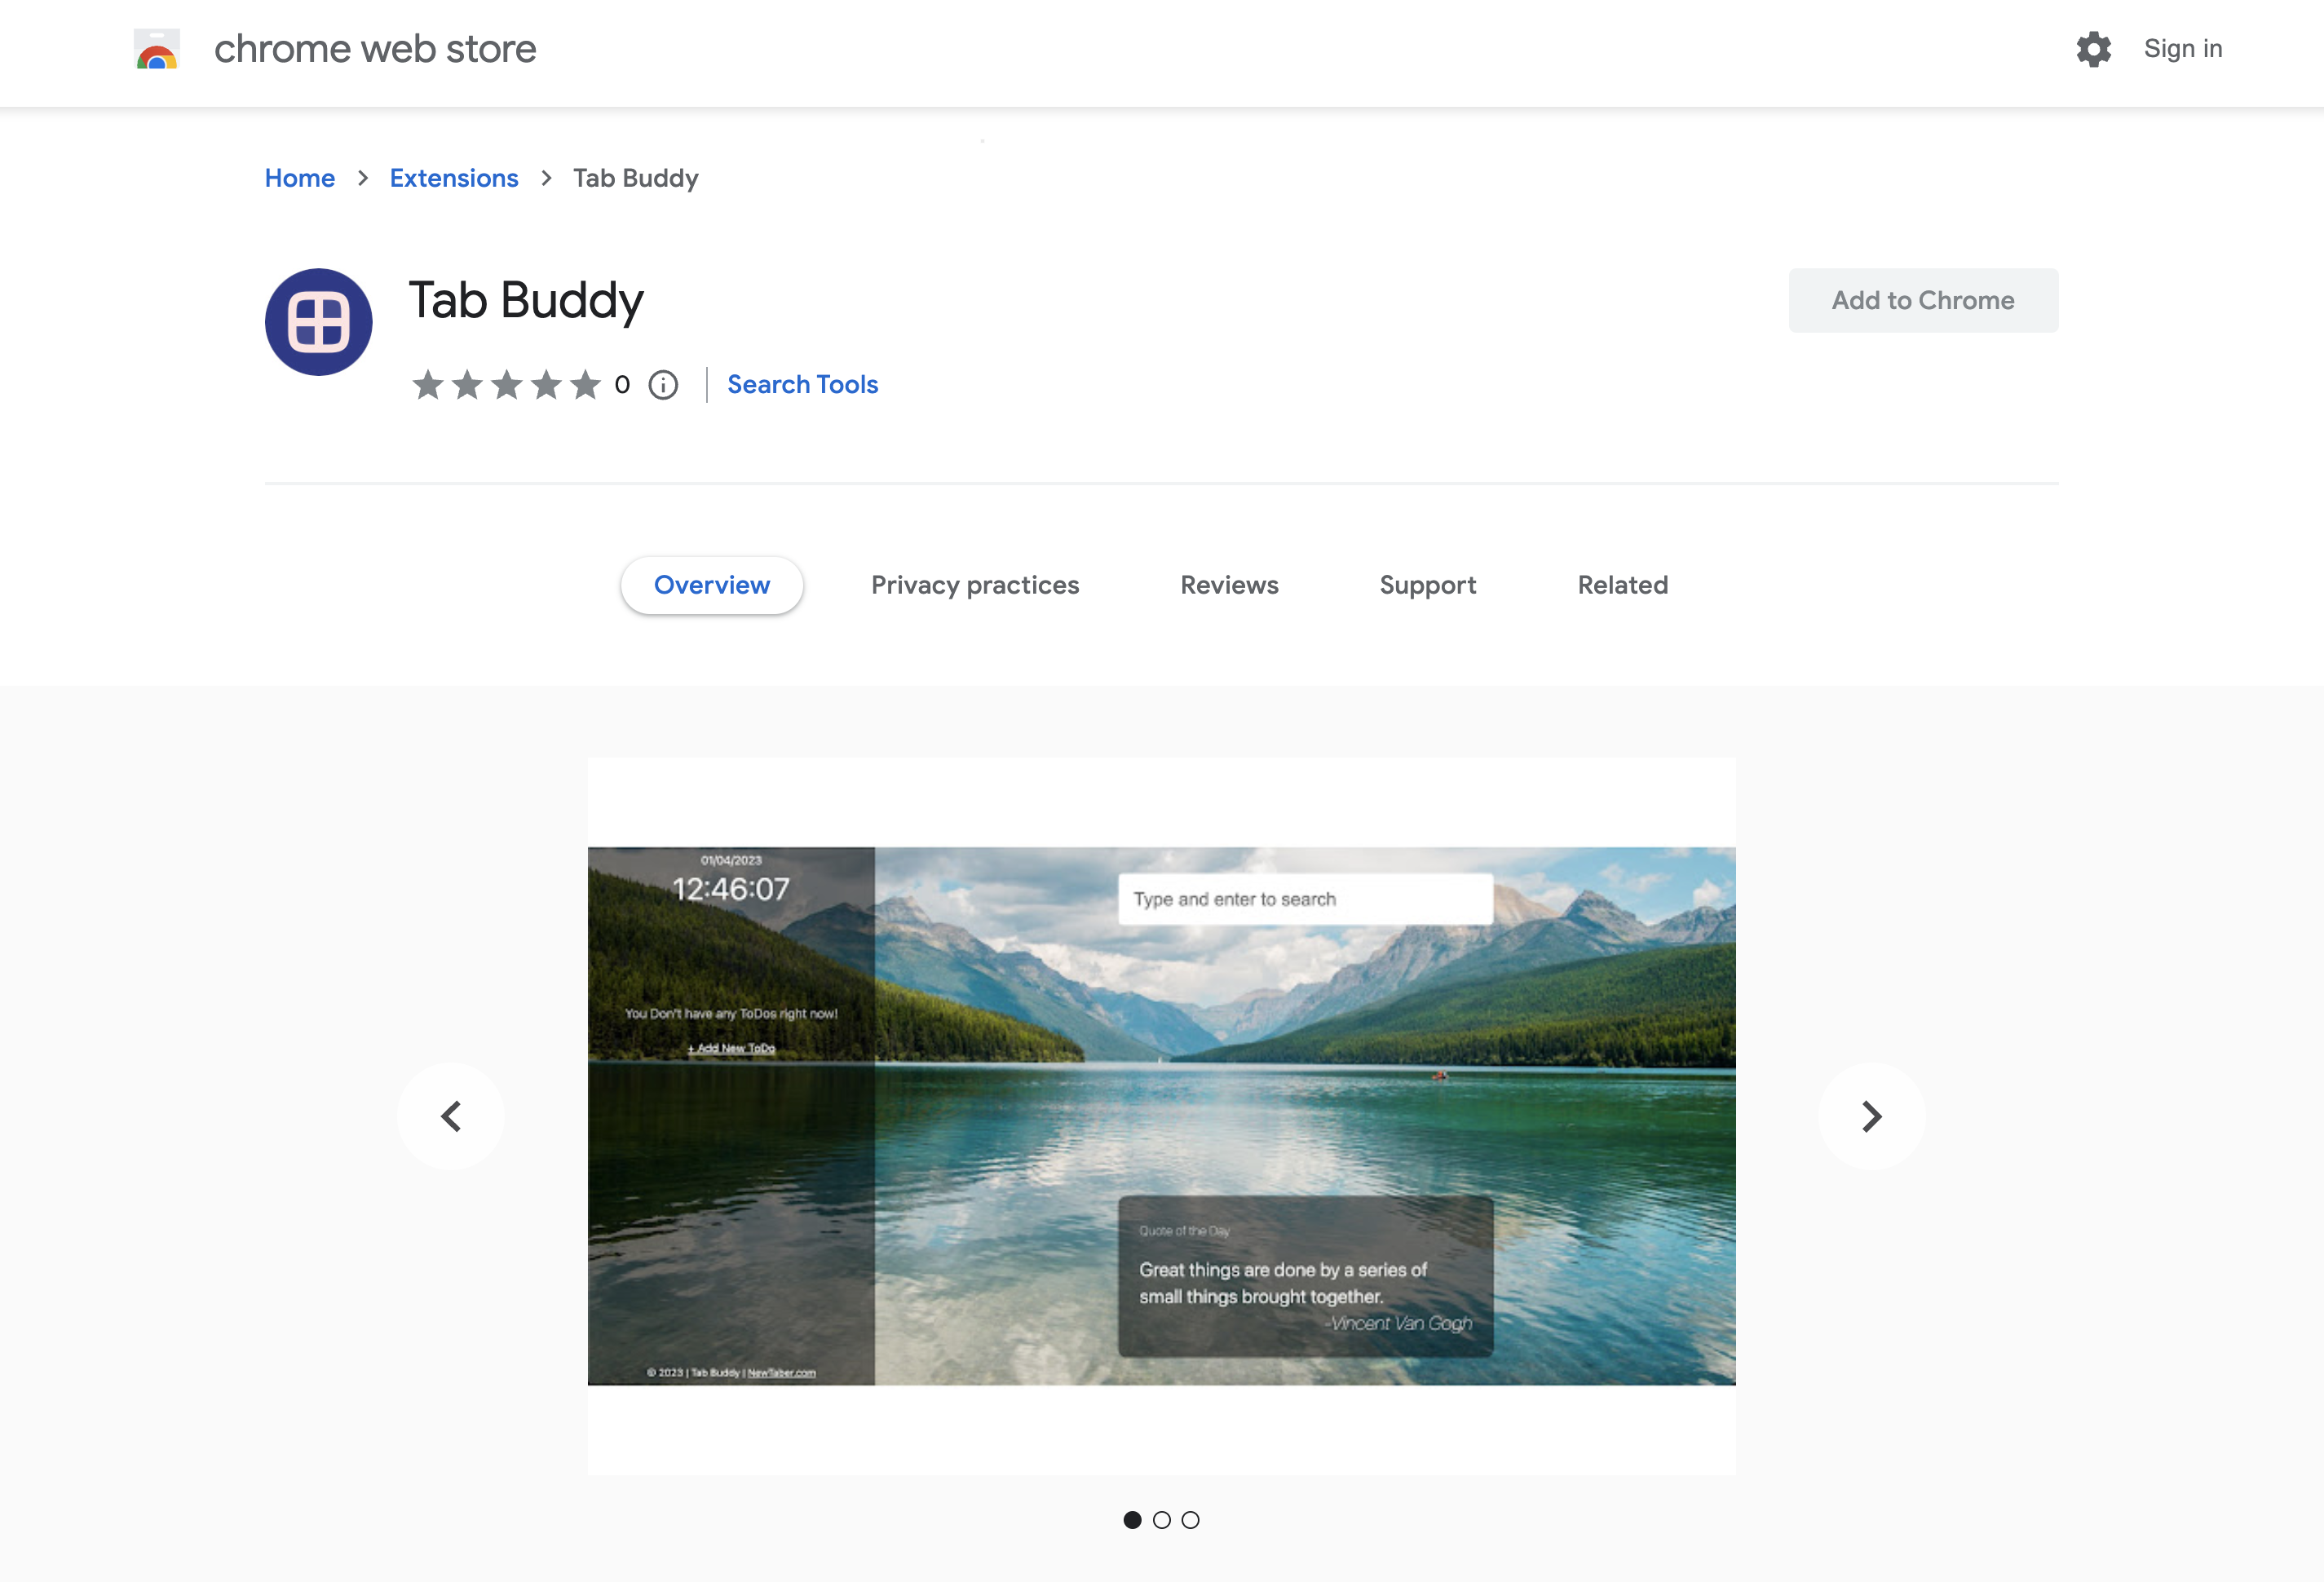Click the fifth rating star

pos(586,384)
